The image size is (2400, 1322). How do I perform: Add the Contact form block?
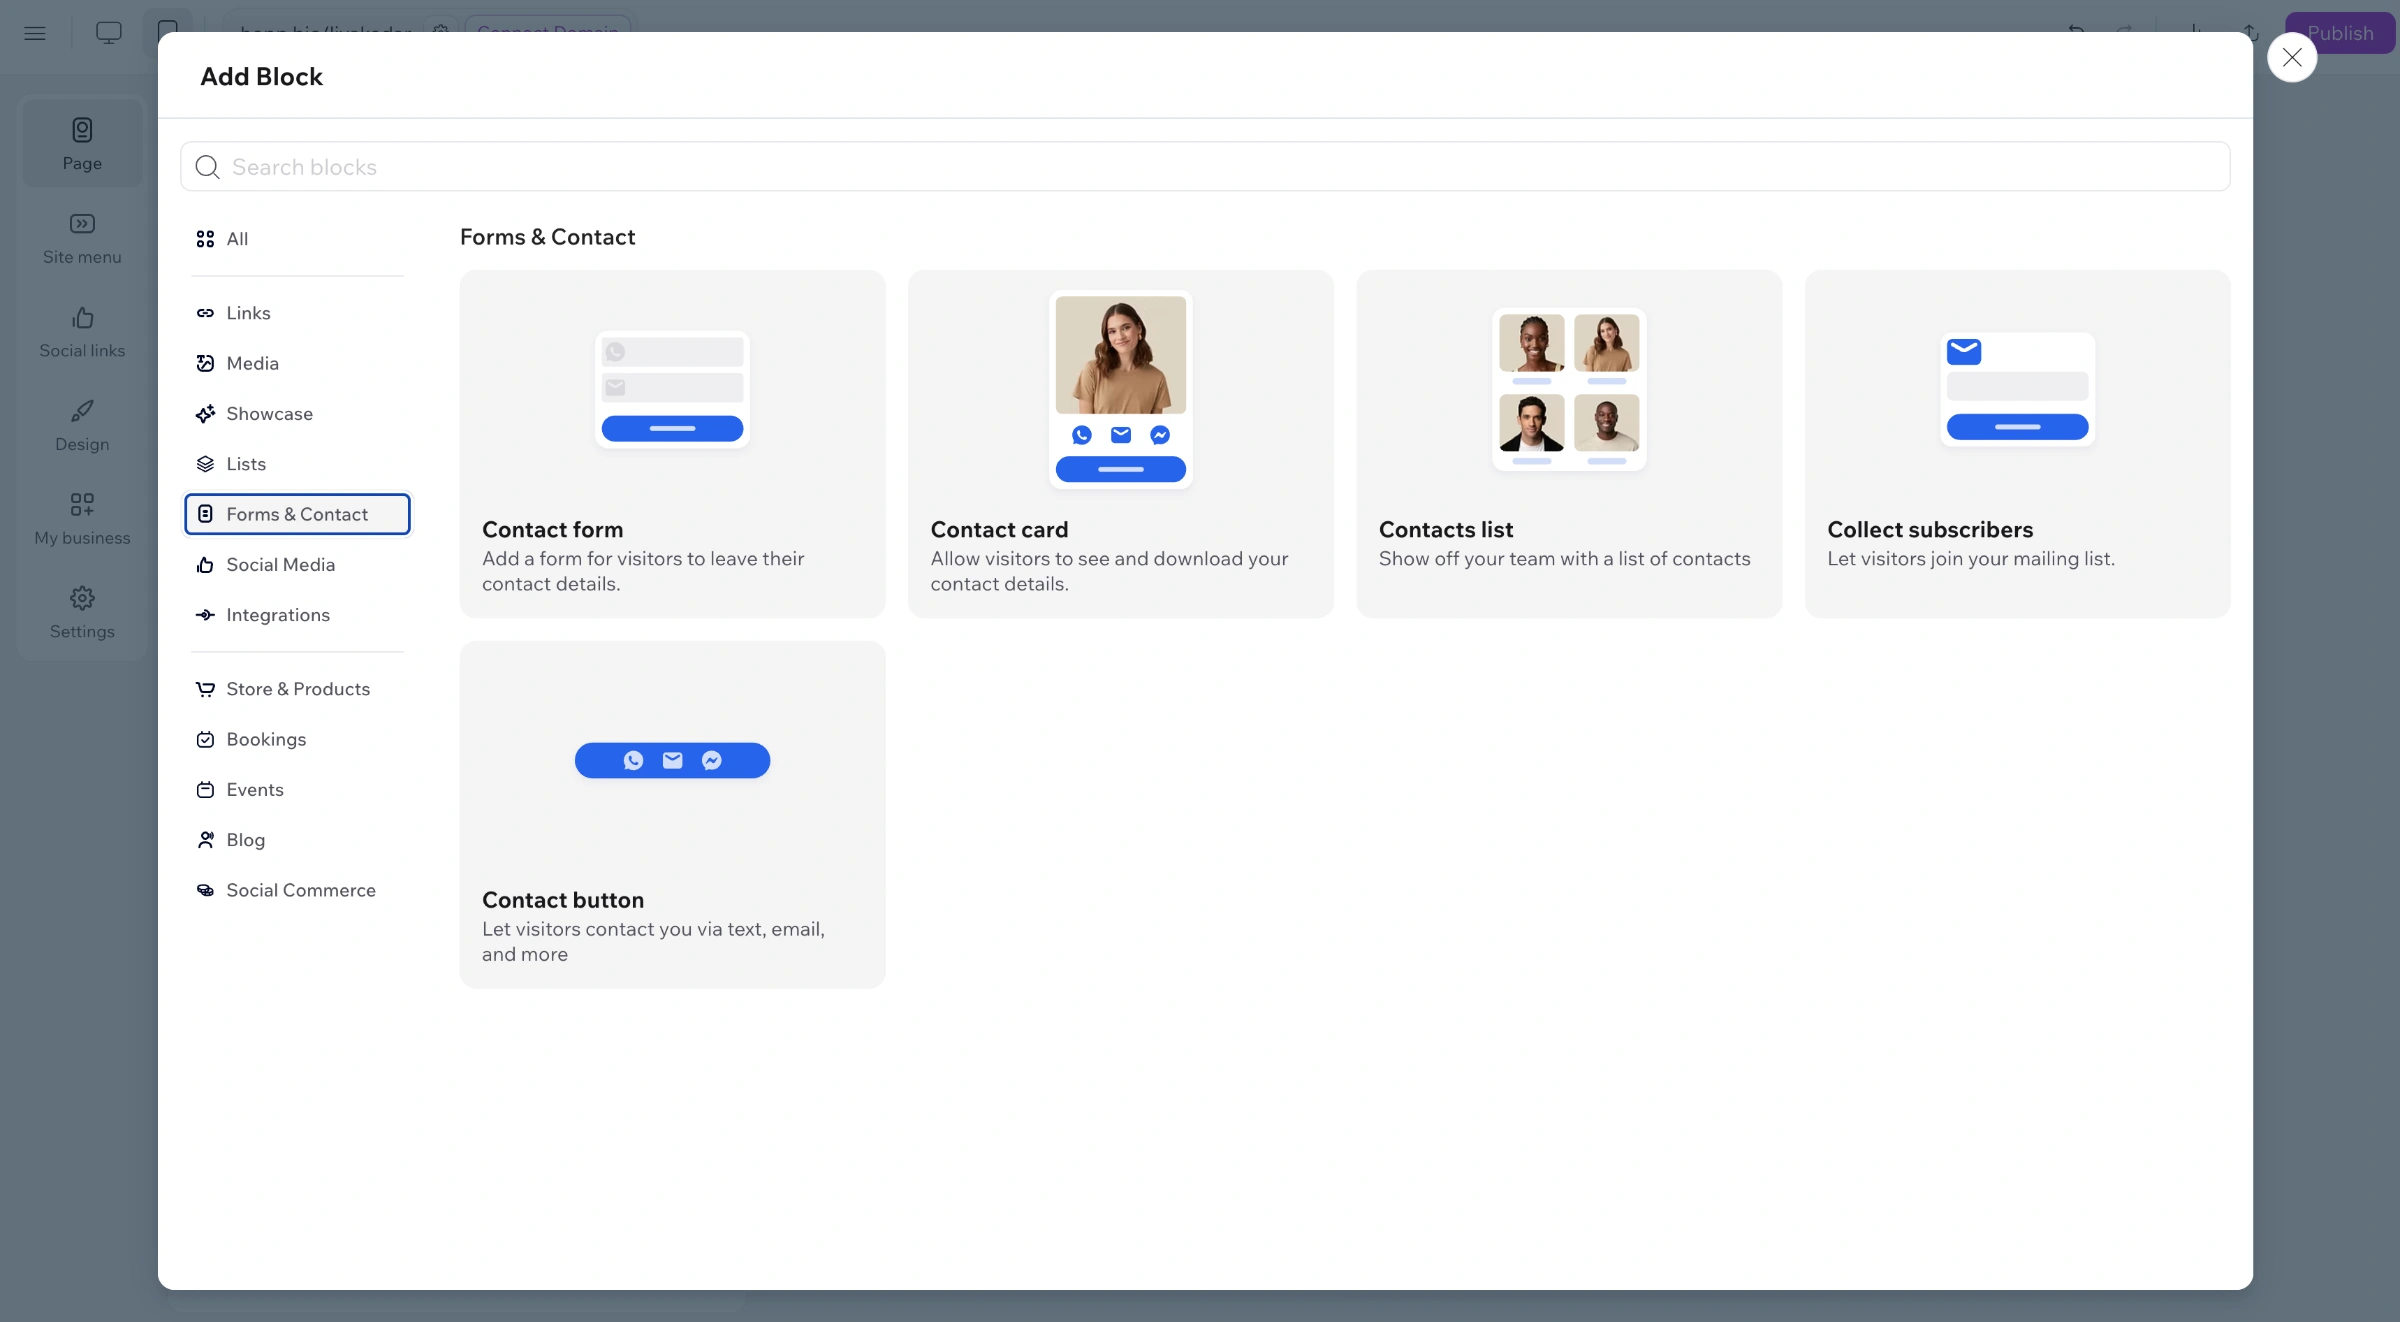point(672,444)
